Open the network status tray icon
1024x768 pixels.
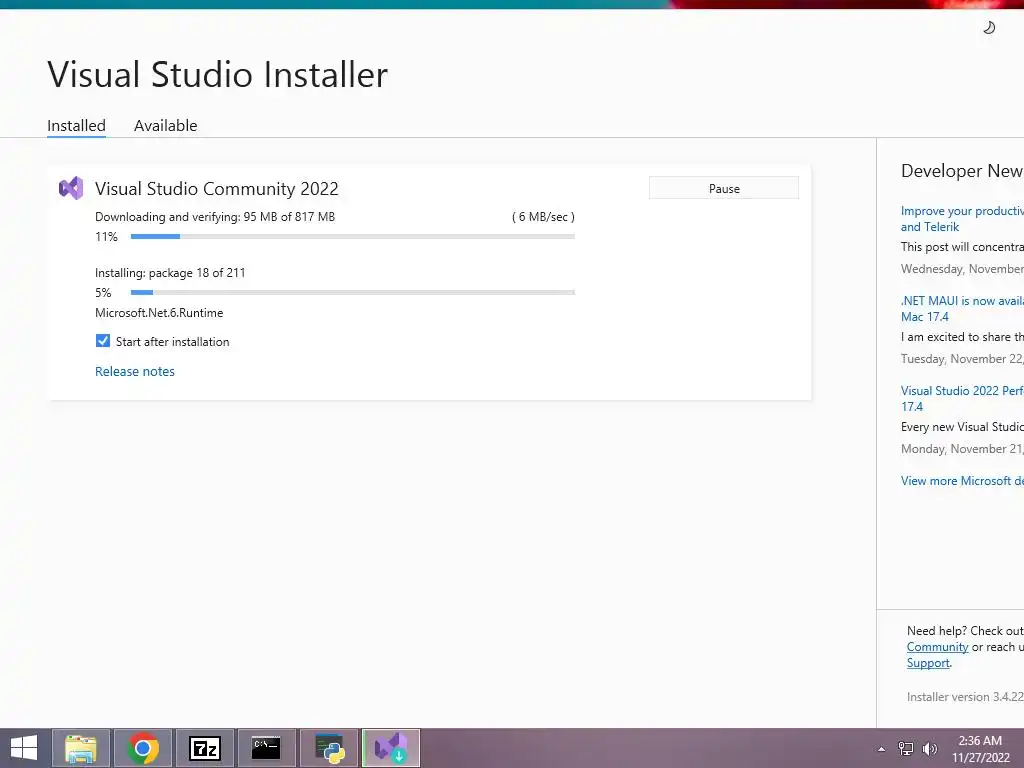(906, 749)
